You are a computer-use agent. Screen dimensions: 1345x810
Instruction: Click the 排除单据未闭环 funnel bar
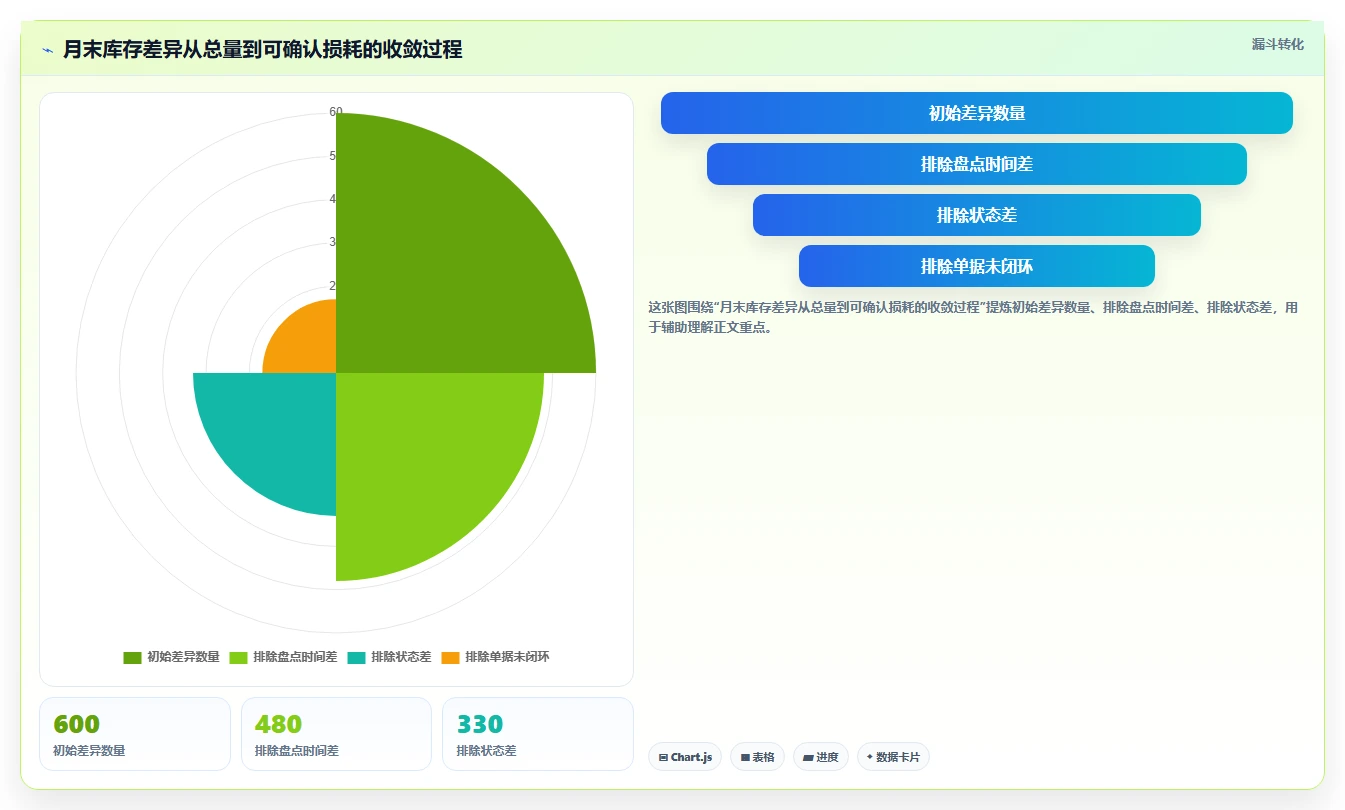click(976, 266)
